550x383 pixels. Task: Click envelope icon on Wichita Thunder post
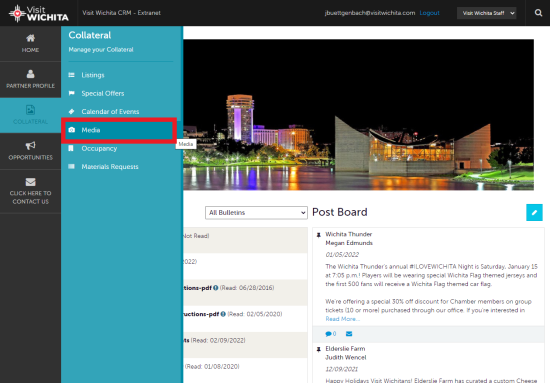pos(349,334)
